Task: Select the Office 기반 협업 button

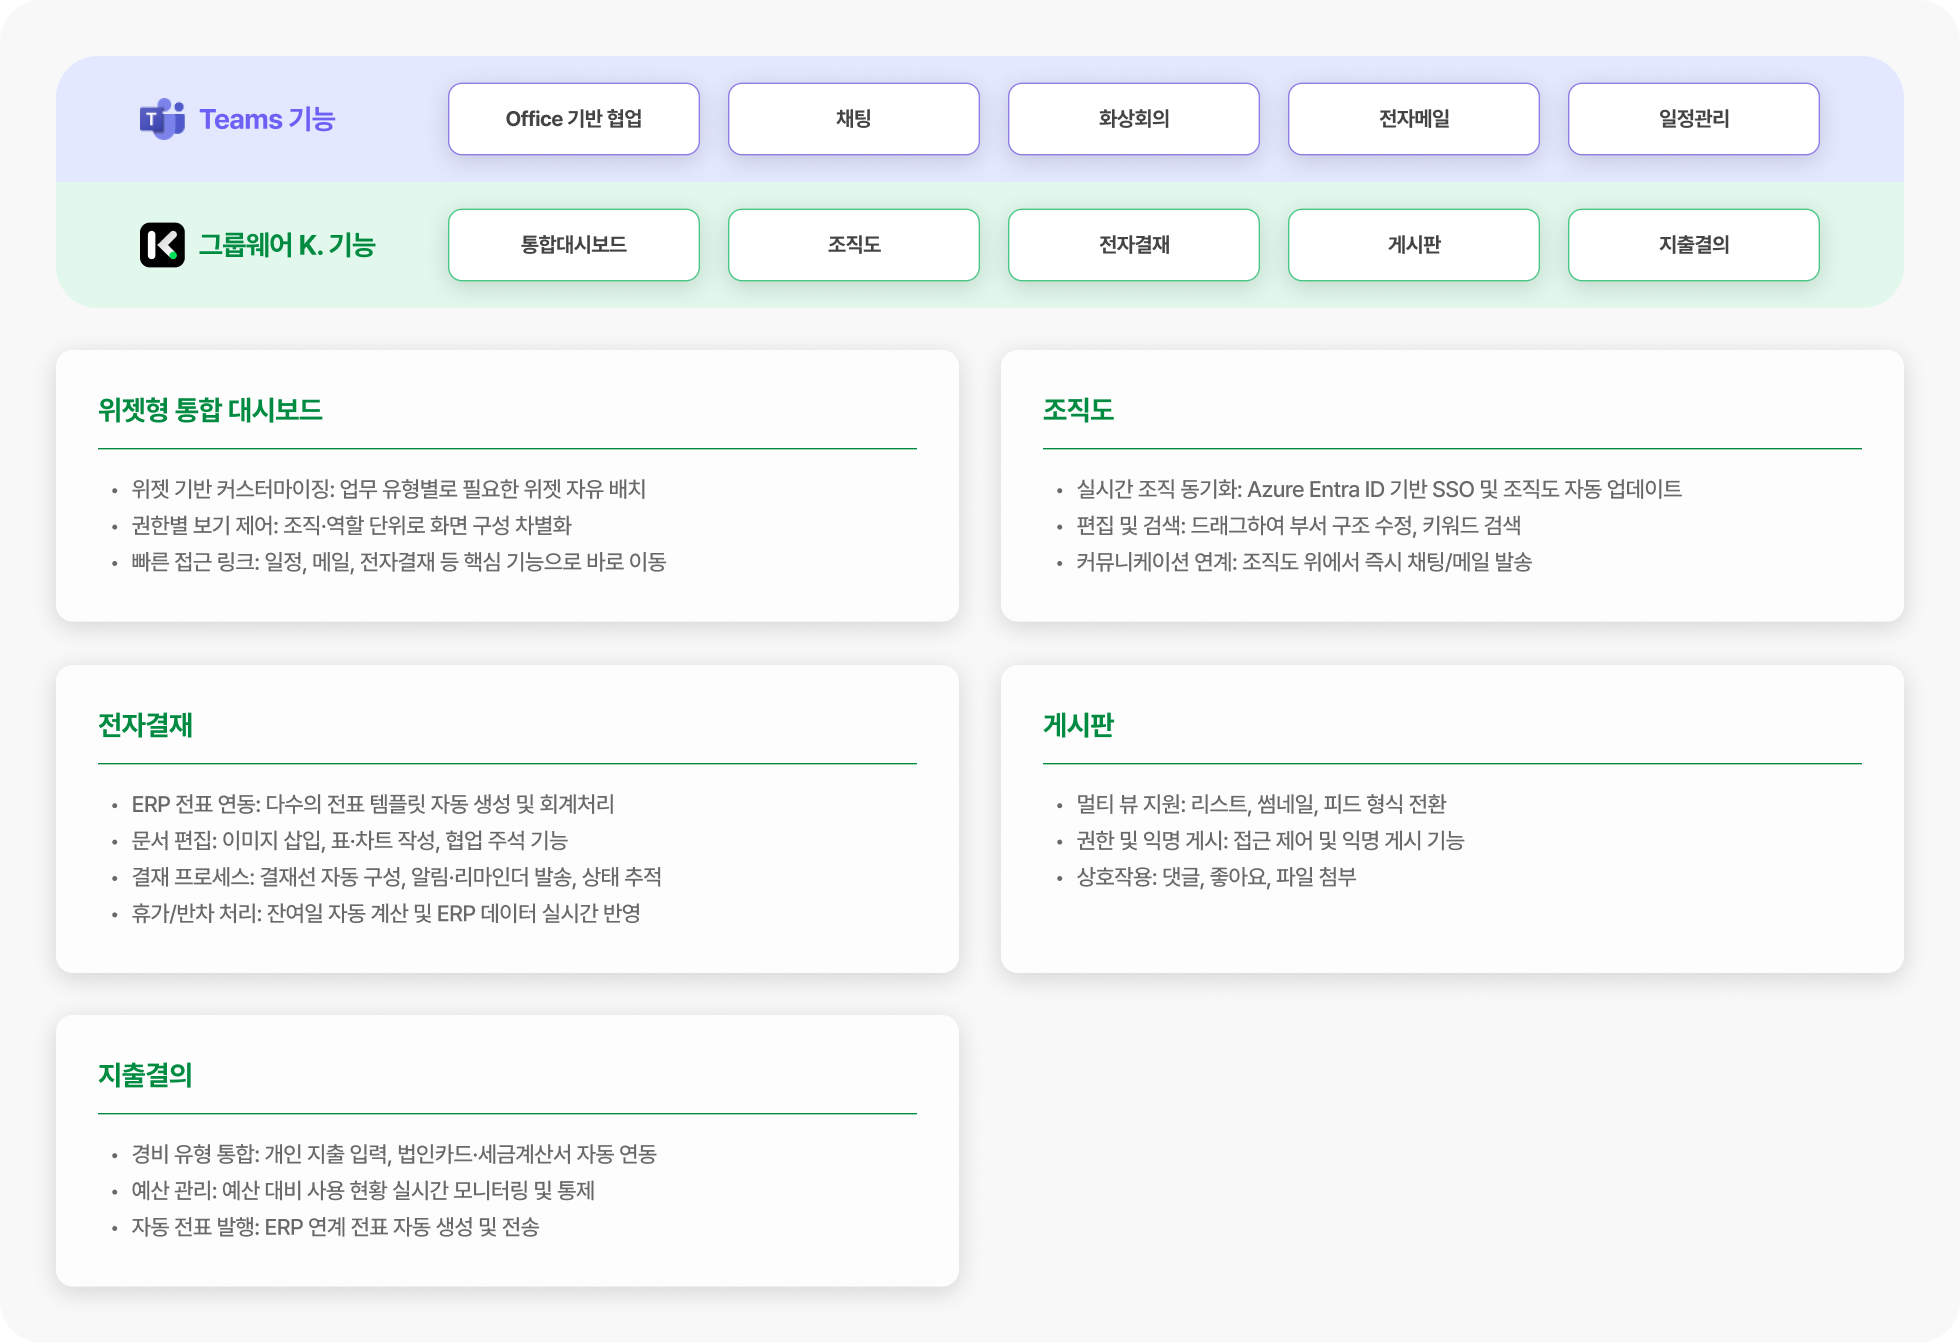Action: [573, 119]
